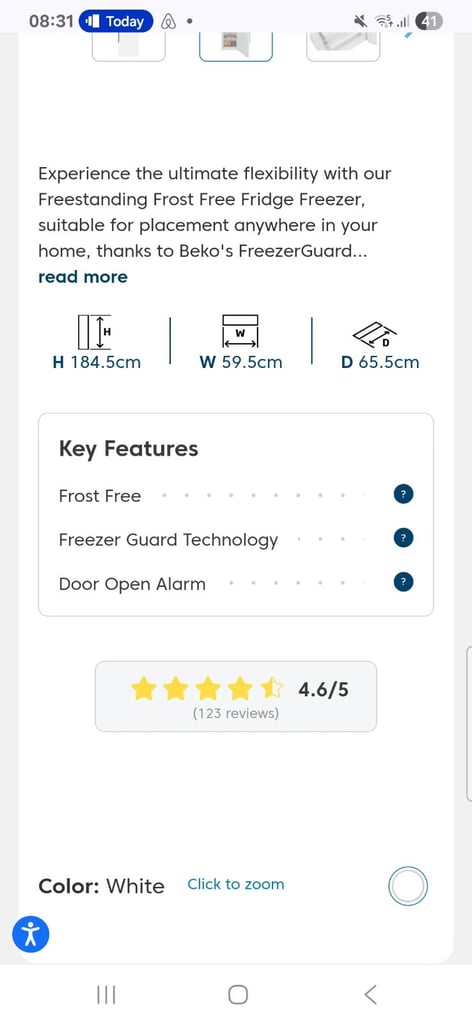Select the first product thumbnail
The width and height of the screenshot is (472, 1024).
click(x=129, y=46)
